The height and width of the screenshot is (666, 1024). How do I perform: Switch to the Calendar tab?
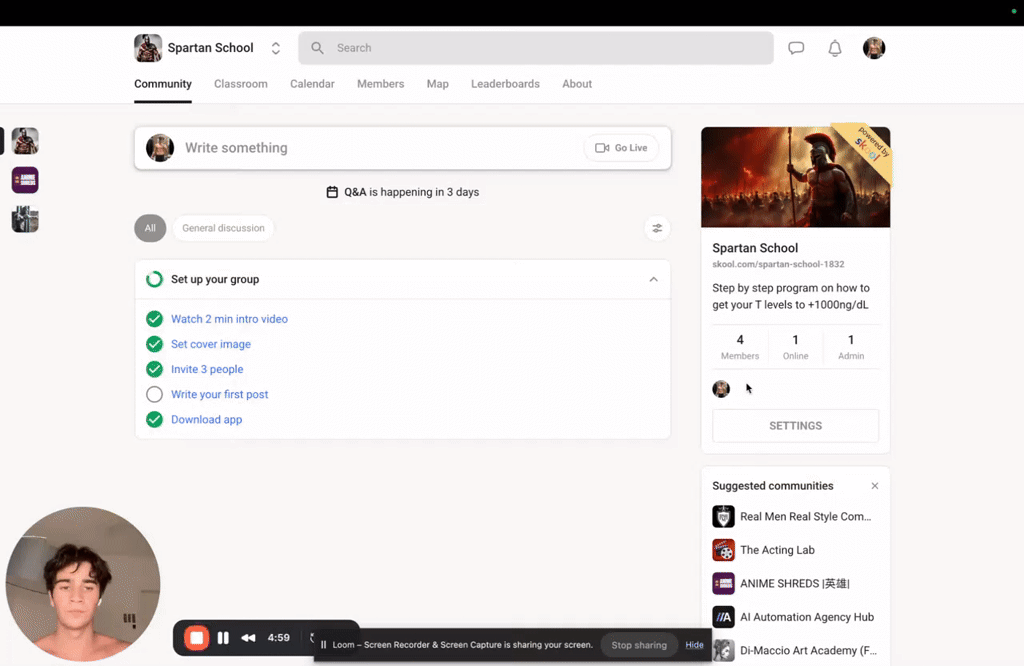tap(312, 84)
